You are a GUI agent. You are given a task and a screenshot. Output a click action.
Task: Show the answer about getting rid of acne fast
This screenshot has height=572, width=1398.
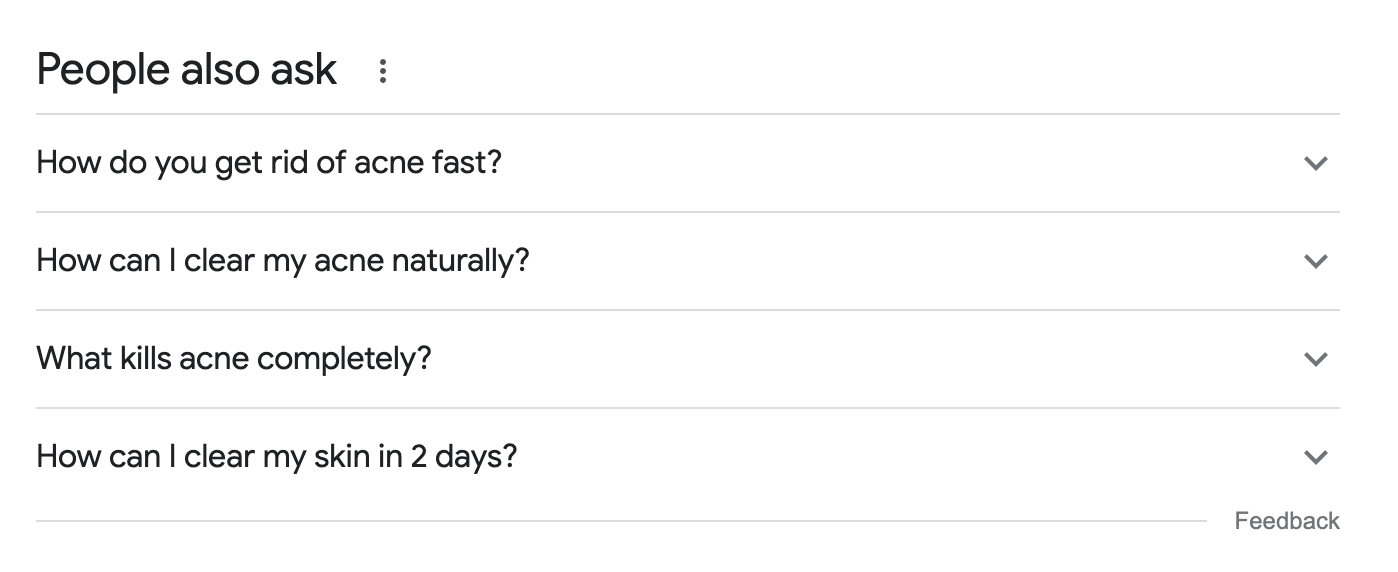688,163
